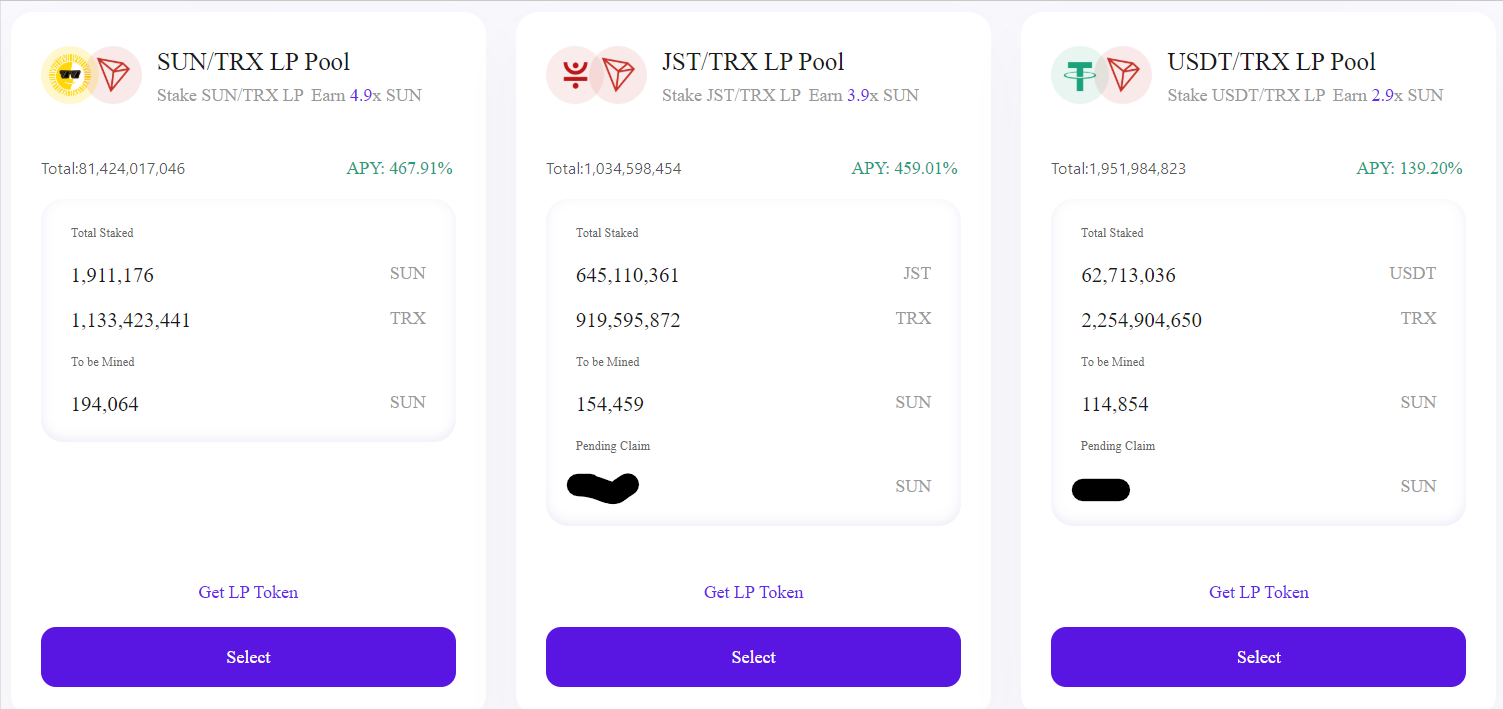This screenshot has height=709, width=1503.
Task: Click the TRX logo in USDT/TRX pool
Action: point(1124,74)
